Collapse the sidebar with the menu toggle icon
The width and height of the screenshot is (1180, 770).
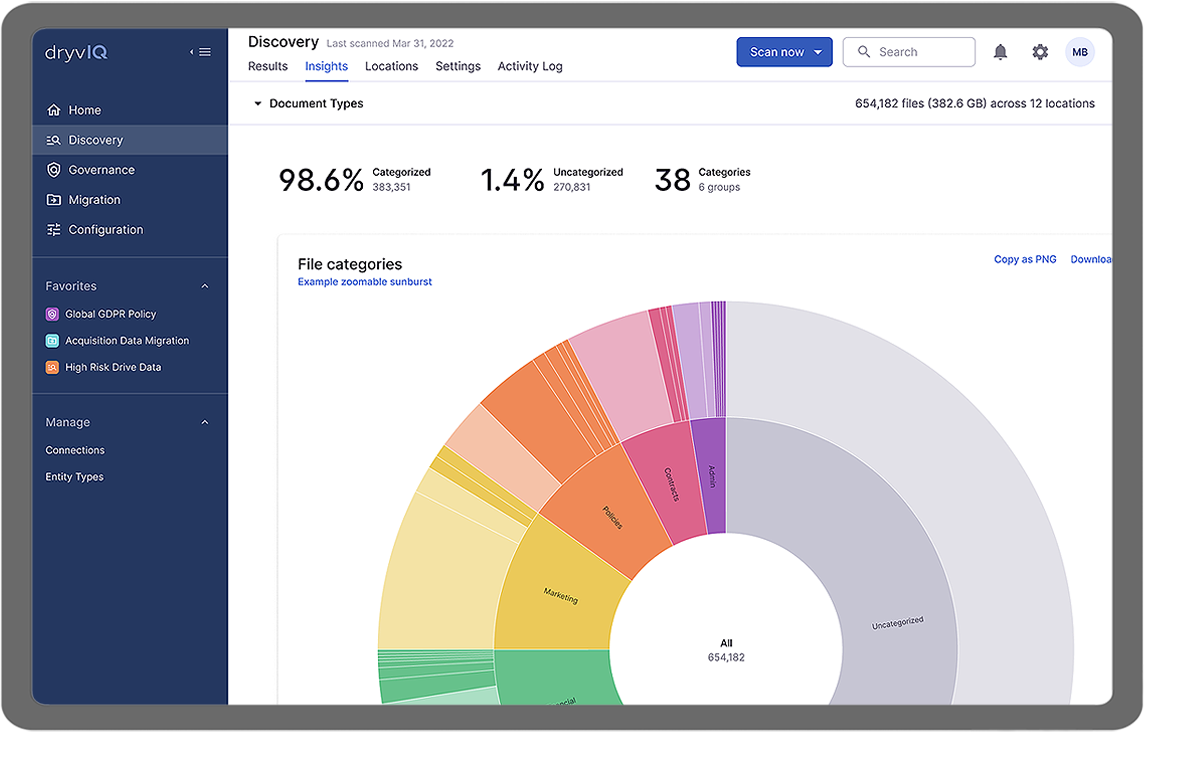tap(201, 52)
